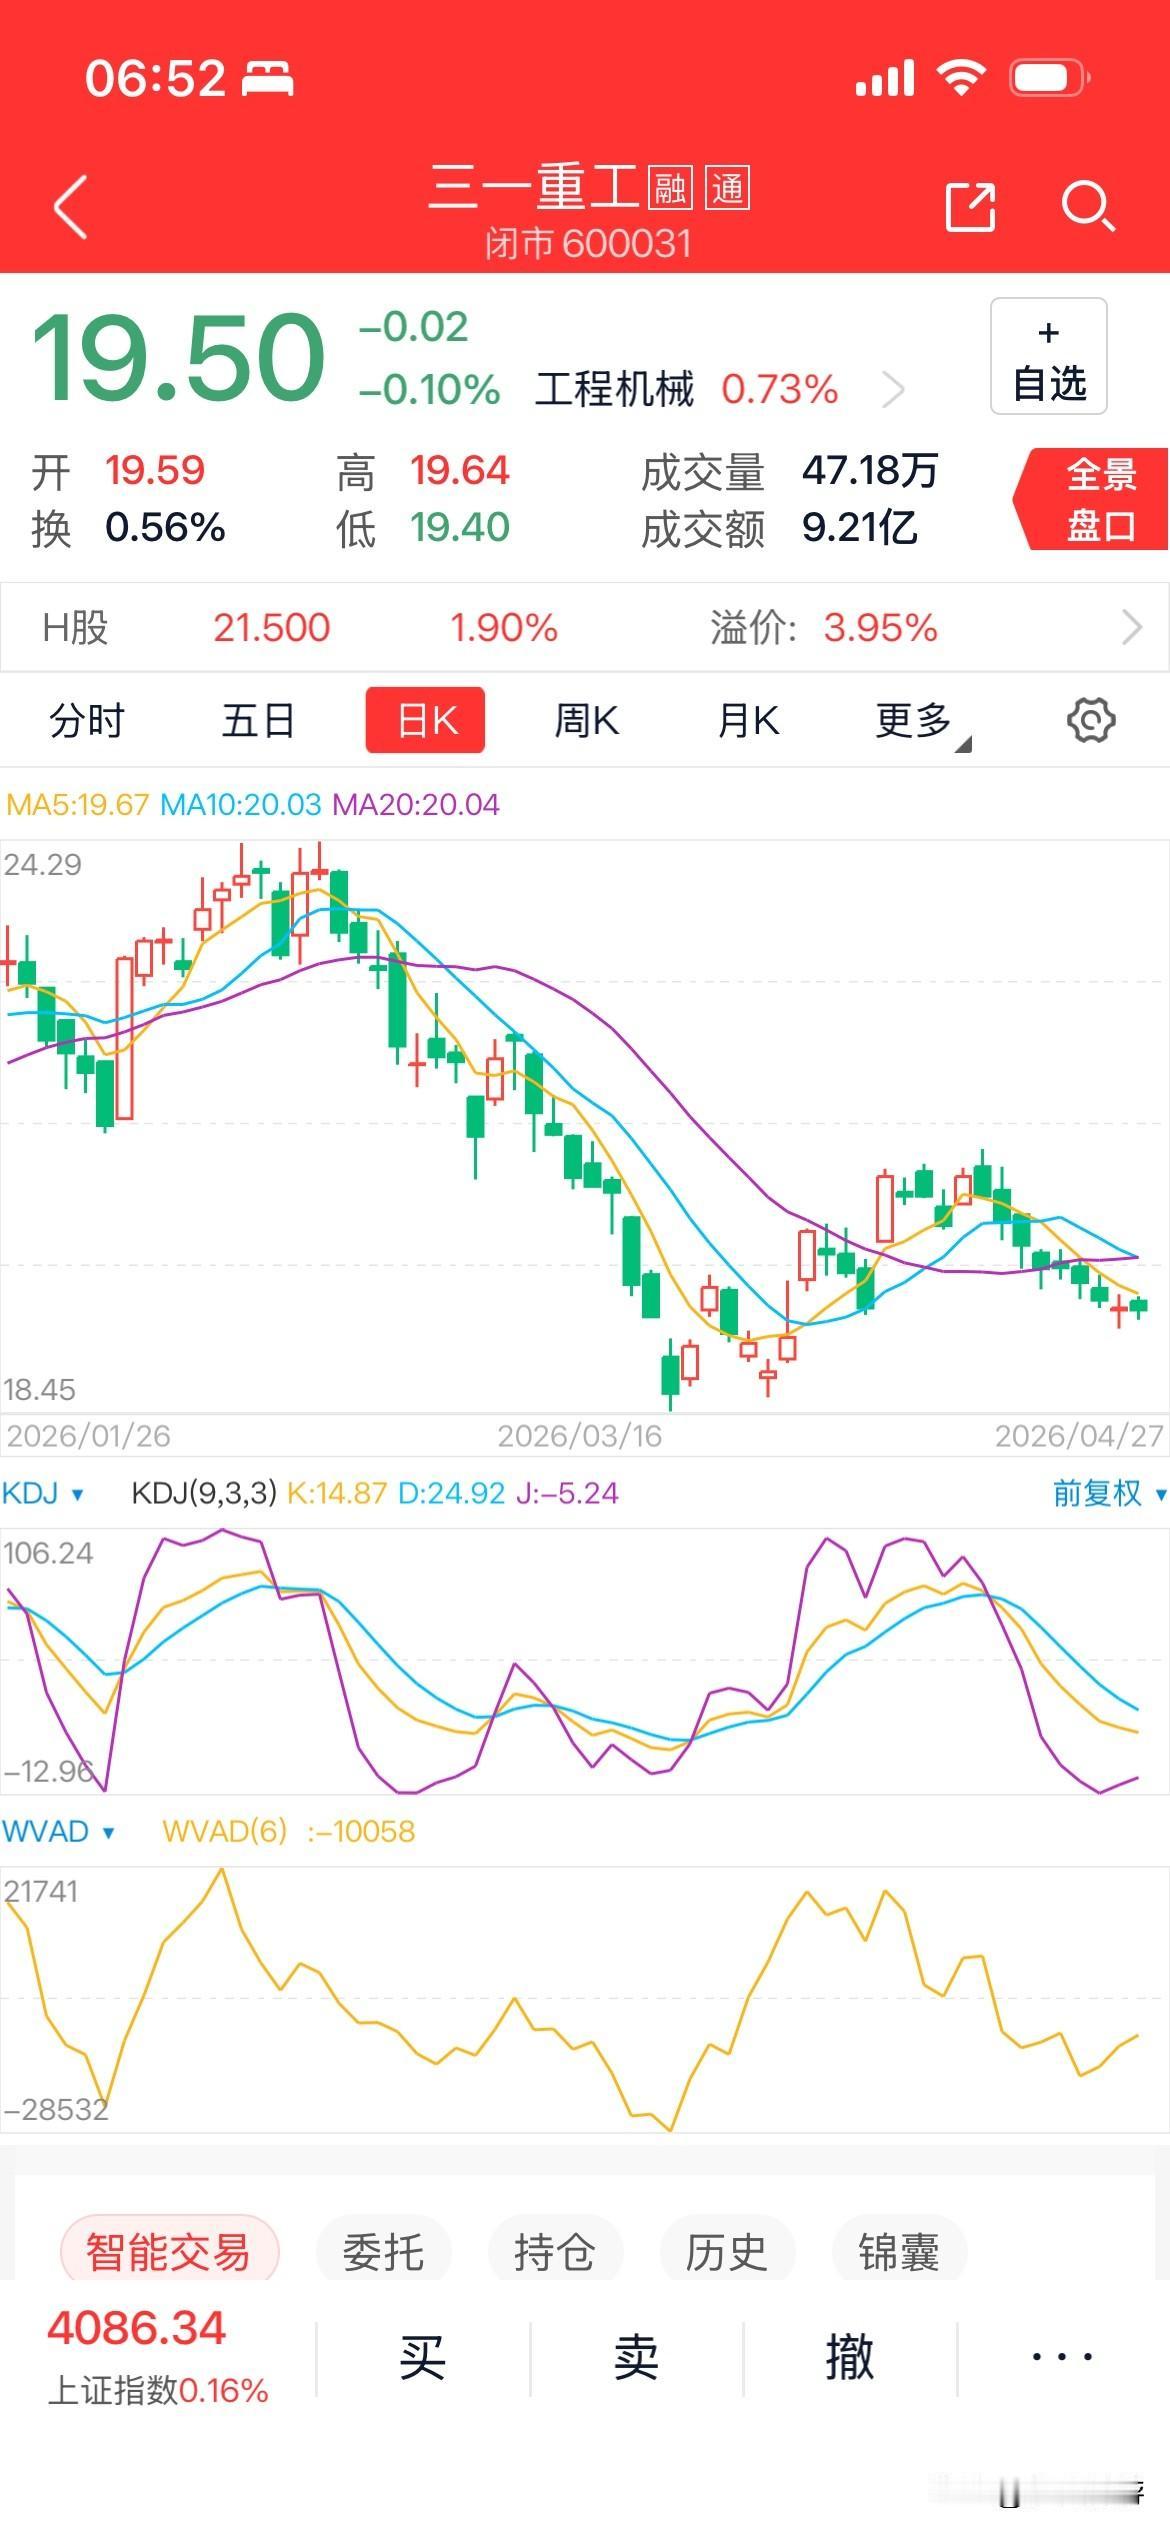The height and width of the screenshot is (2532, 1170).
Task: Add stock via 自选 button
Action: pyautogui.click(x=1049, y=356)
